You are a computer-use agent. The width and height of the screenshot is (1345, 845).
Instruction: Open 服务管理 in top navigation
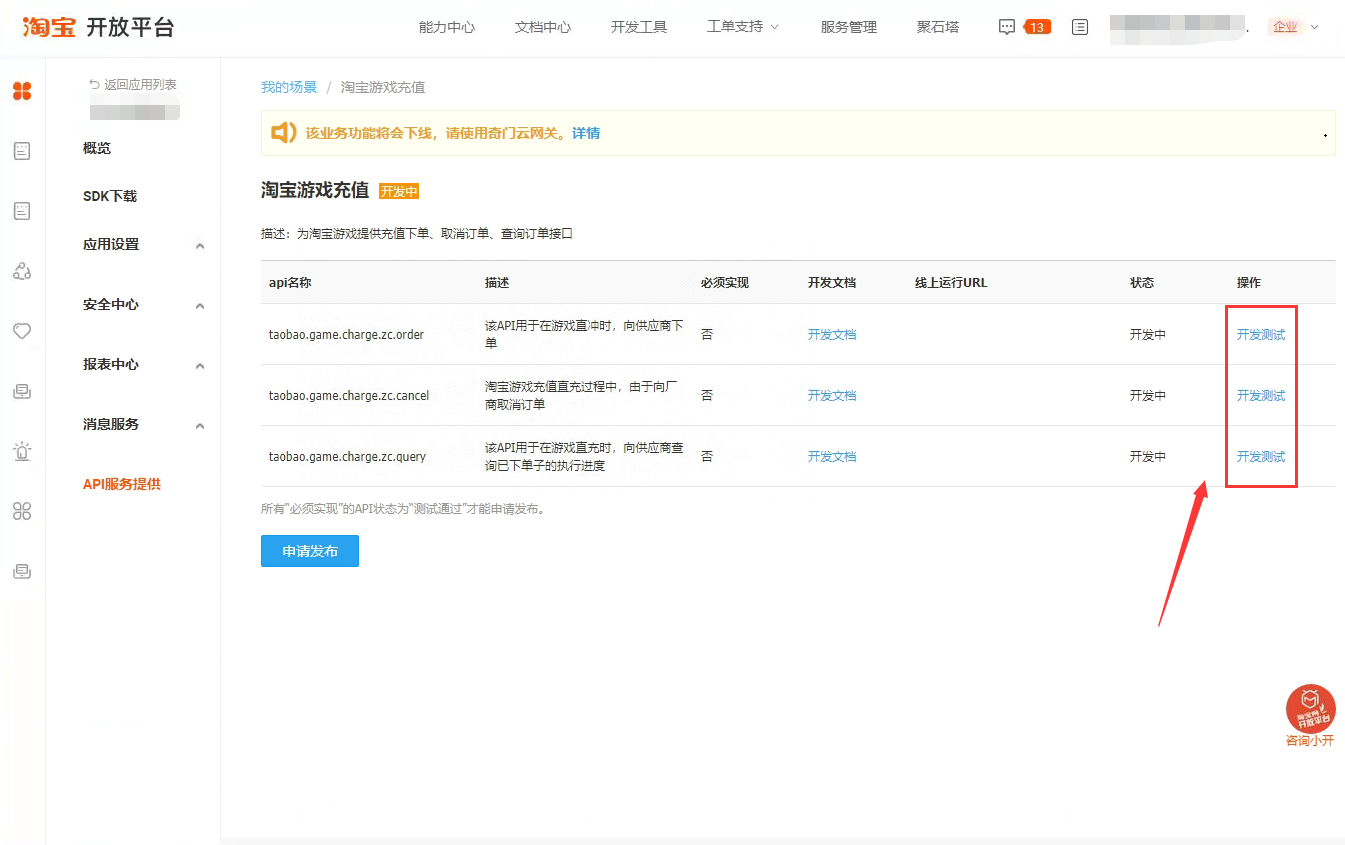click(849, 27)
